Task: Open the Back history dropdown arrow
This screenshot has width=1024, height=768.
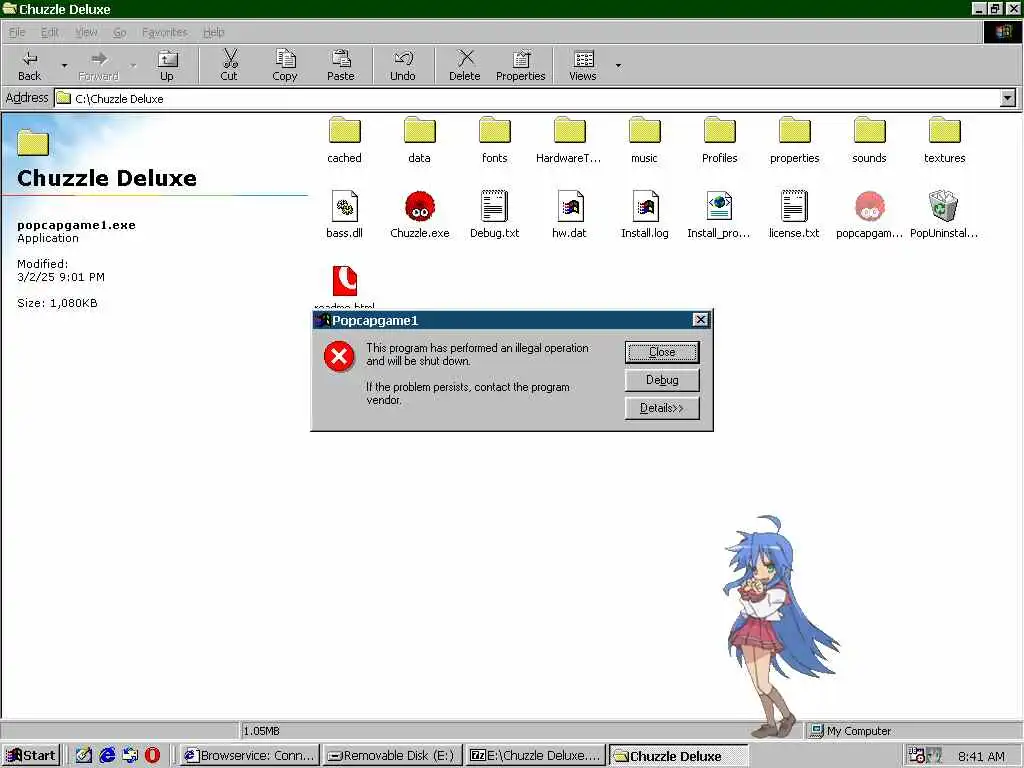Action: 64,65
